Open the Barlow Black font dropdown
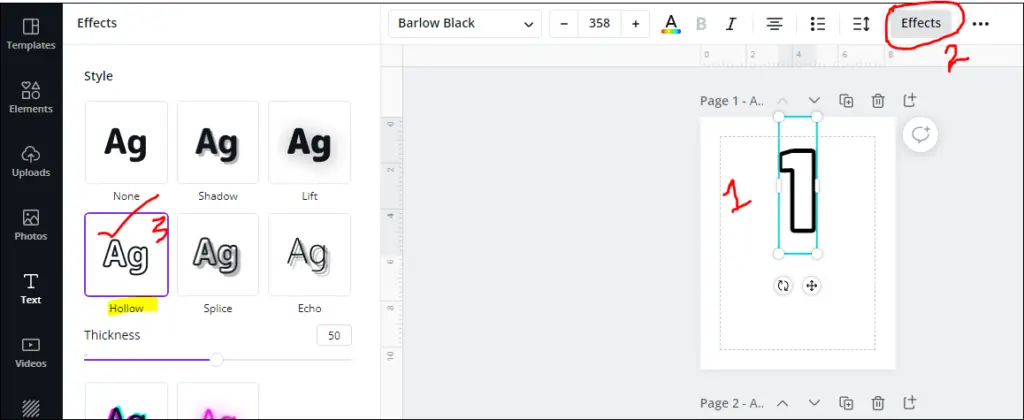Viewport: 1024px width, 420px height. click(x=465, y=24)
